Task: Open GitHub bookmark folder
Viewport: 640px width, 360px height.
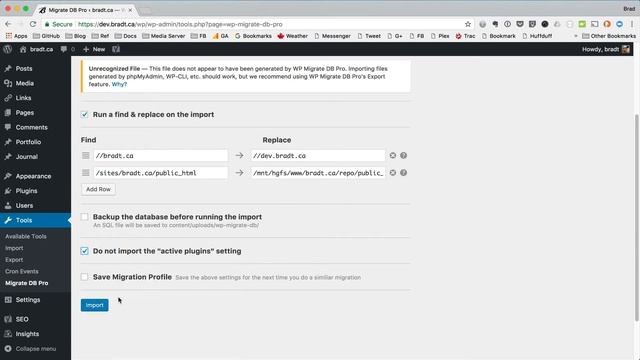Action: (x=46, y=36)
